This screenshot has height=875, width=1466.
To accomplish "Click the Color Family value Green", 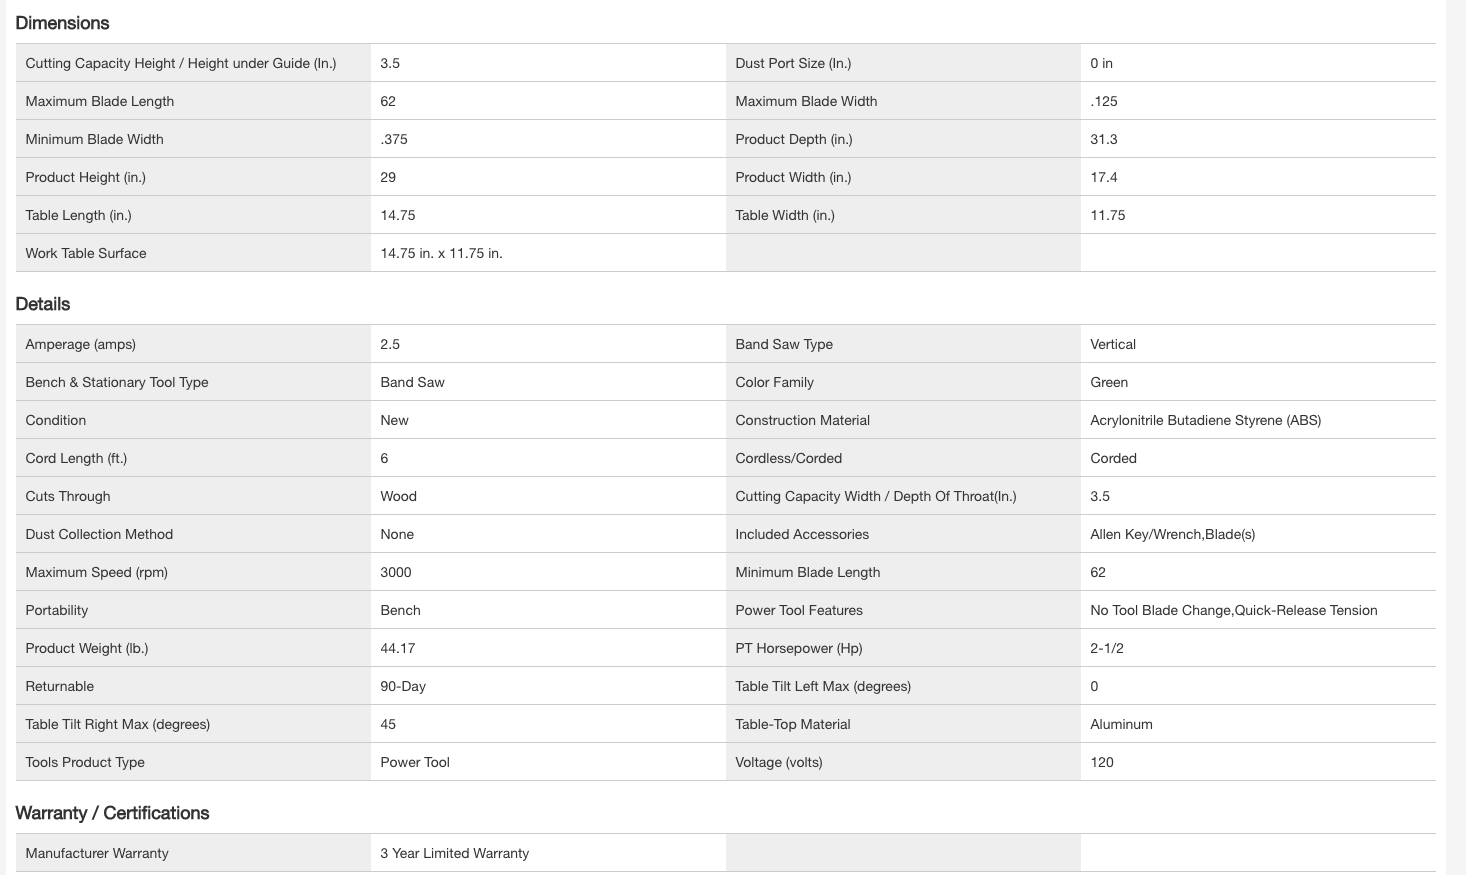I will 1109,382.
